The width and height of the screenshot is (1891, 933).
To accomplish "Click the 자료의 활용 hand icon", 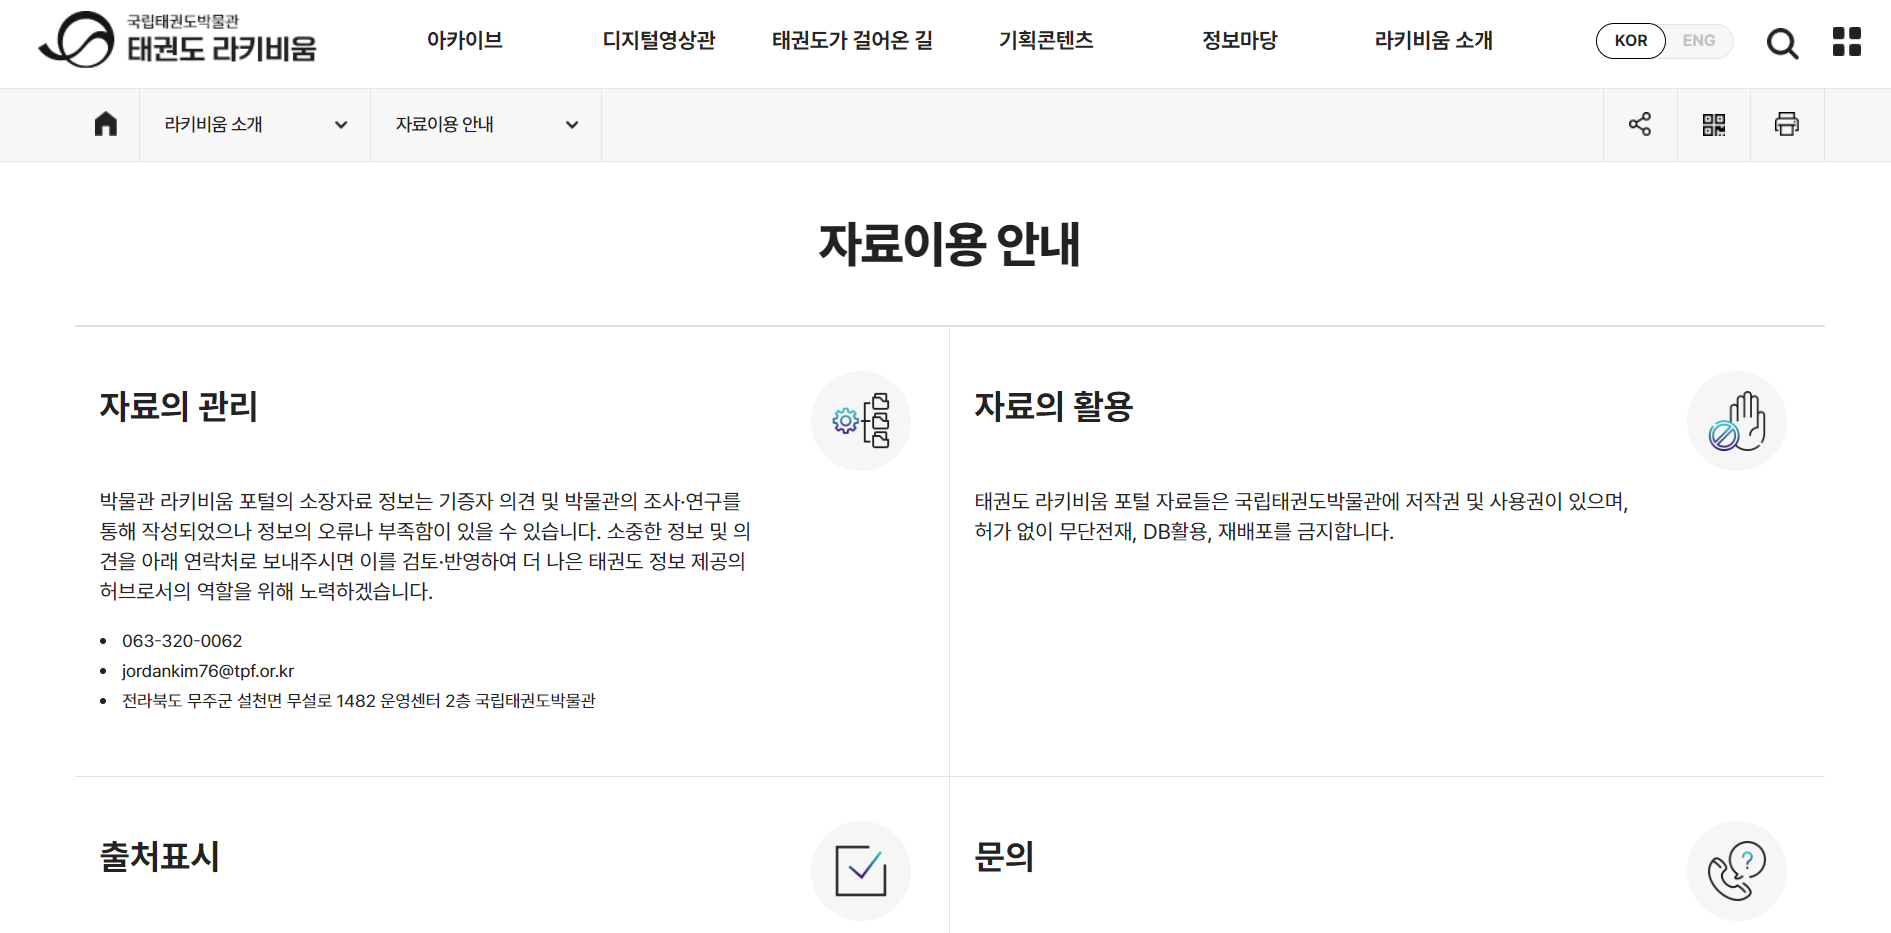I will pyautogui.click(x=1737, y=421).
